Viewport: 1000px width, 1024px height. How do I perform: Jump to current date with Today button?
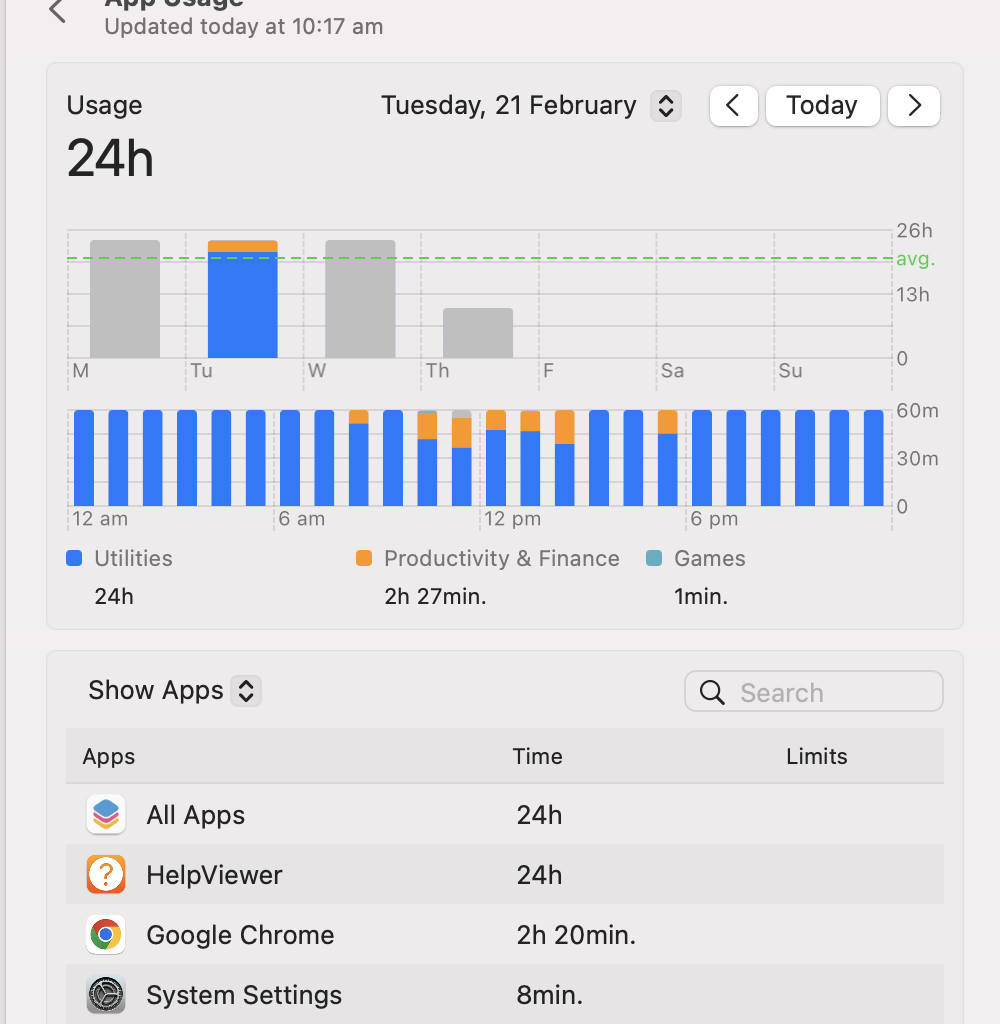pos(822,105)
